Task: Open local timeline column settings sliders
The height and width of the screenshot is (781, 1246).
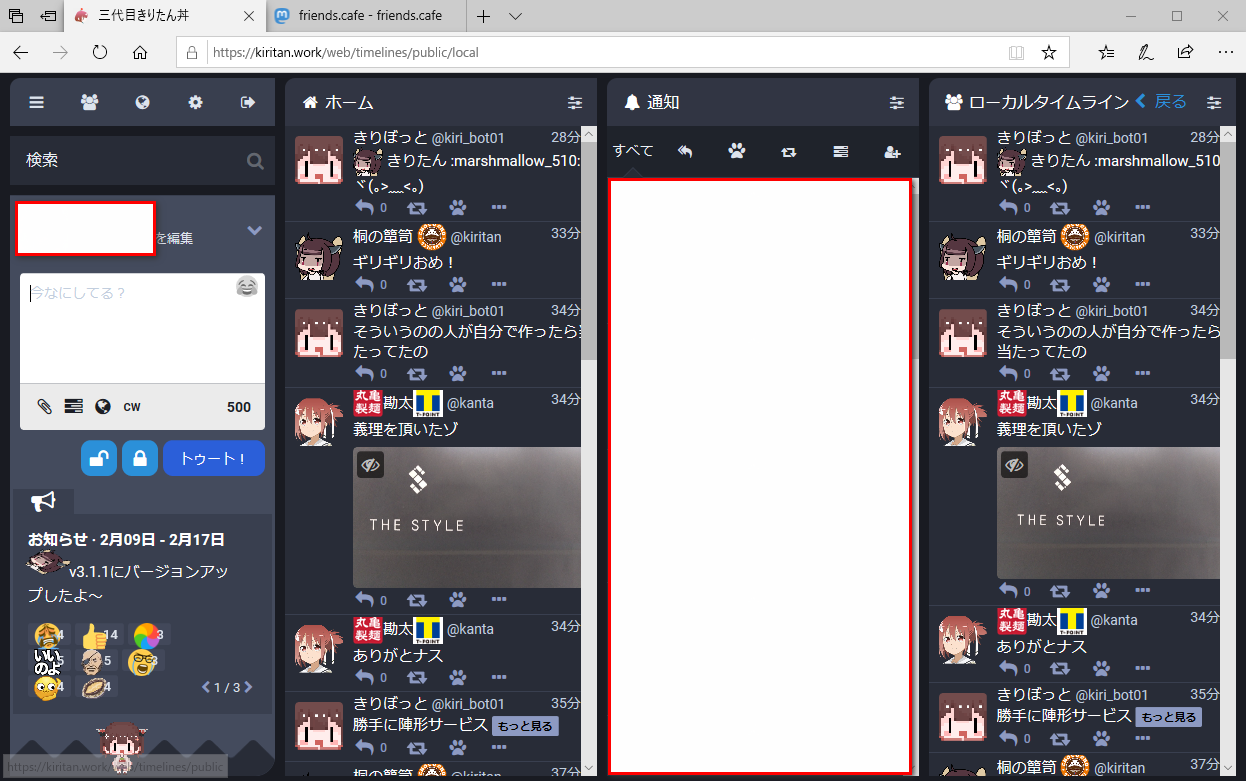Action: pyautogui.click(x=1214, y=102)
